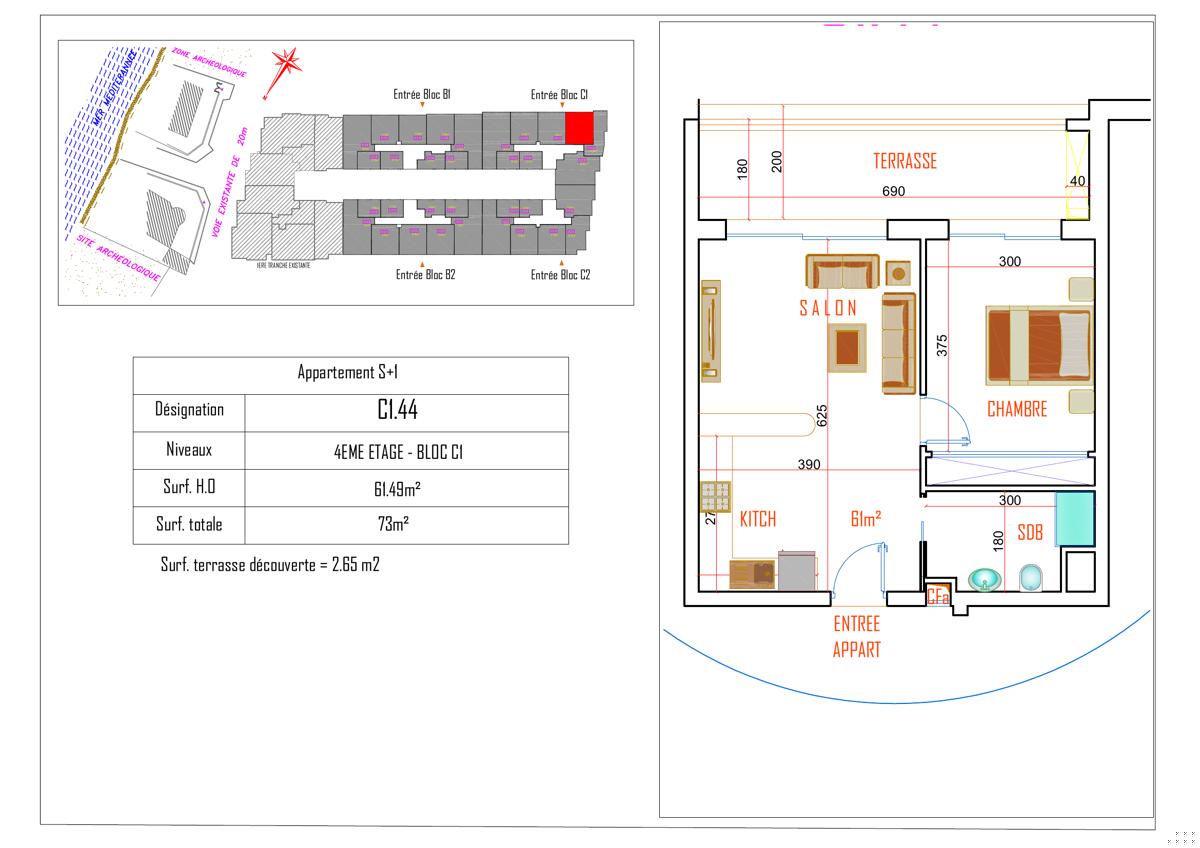Select the green washbasin in the SDB
The width and height of the screenshot is (1200, 848).
point(985,580)
